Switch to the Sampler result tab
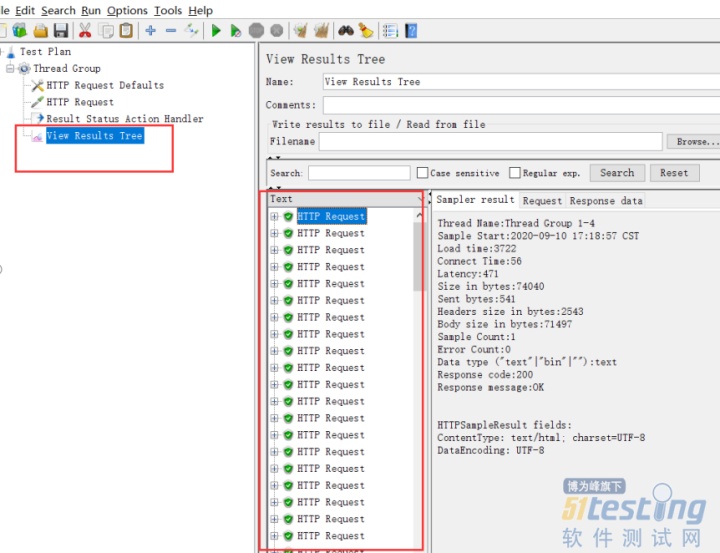The height and width of the screenshot is (553, 720). (475, 200)
